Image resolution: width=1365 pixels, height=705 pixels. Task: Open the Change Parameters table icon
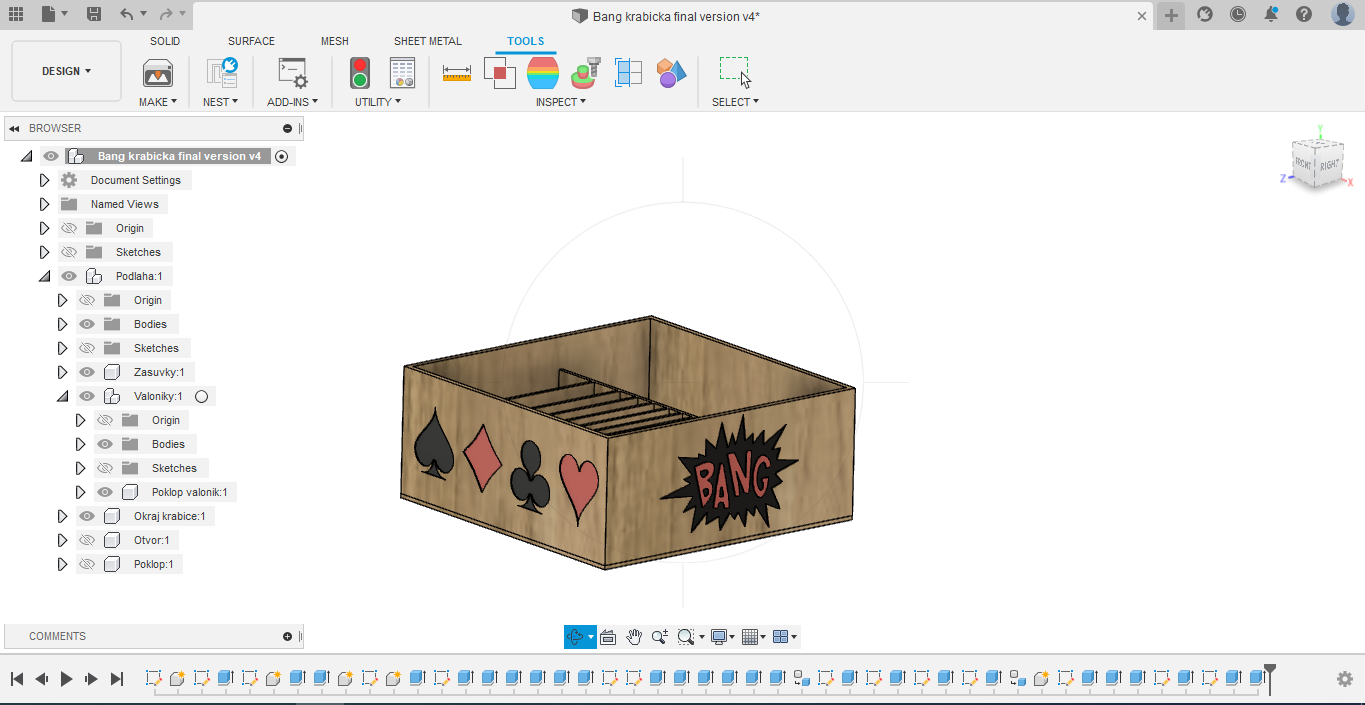[x=402, y=73]
